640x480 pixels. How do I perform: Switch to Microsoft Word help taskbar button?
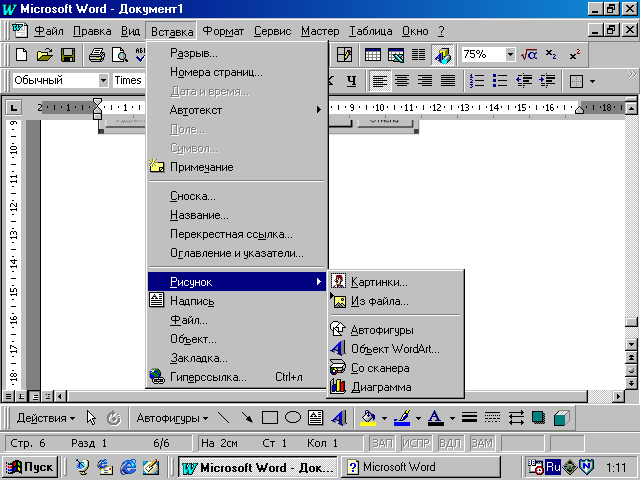(420, 467)
